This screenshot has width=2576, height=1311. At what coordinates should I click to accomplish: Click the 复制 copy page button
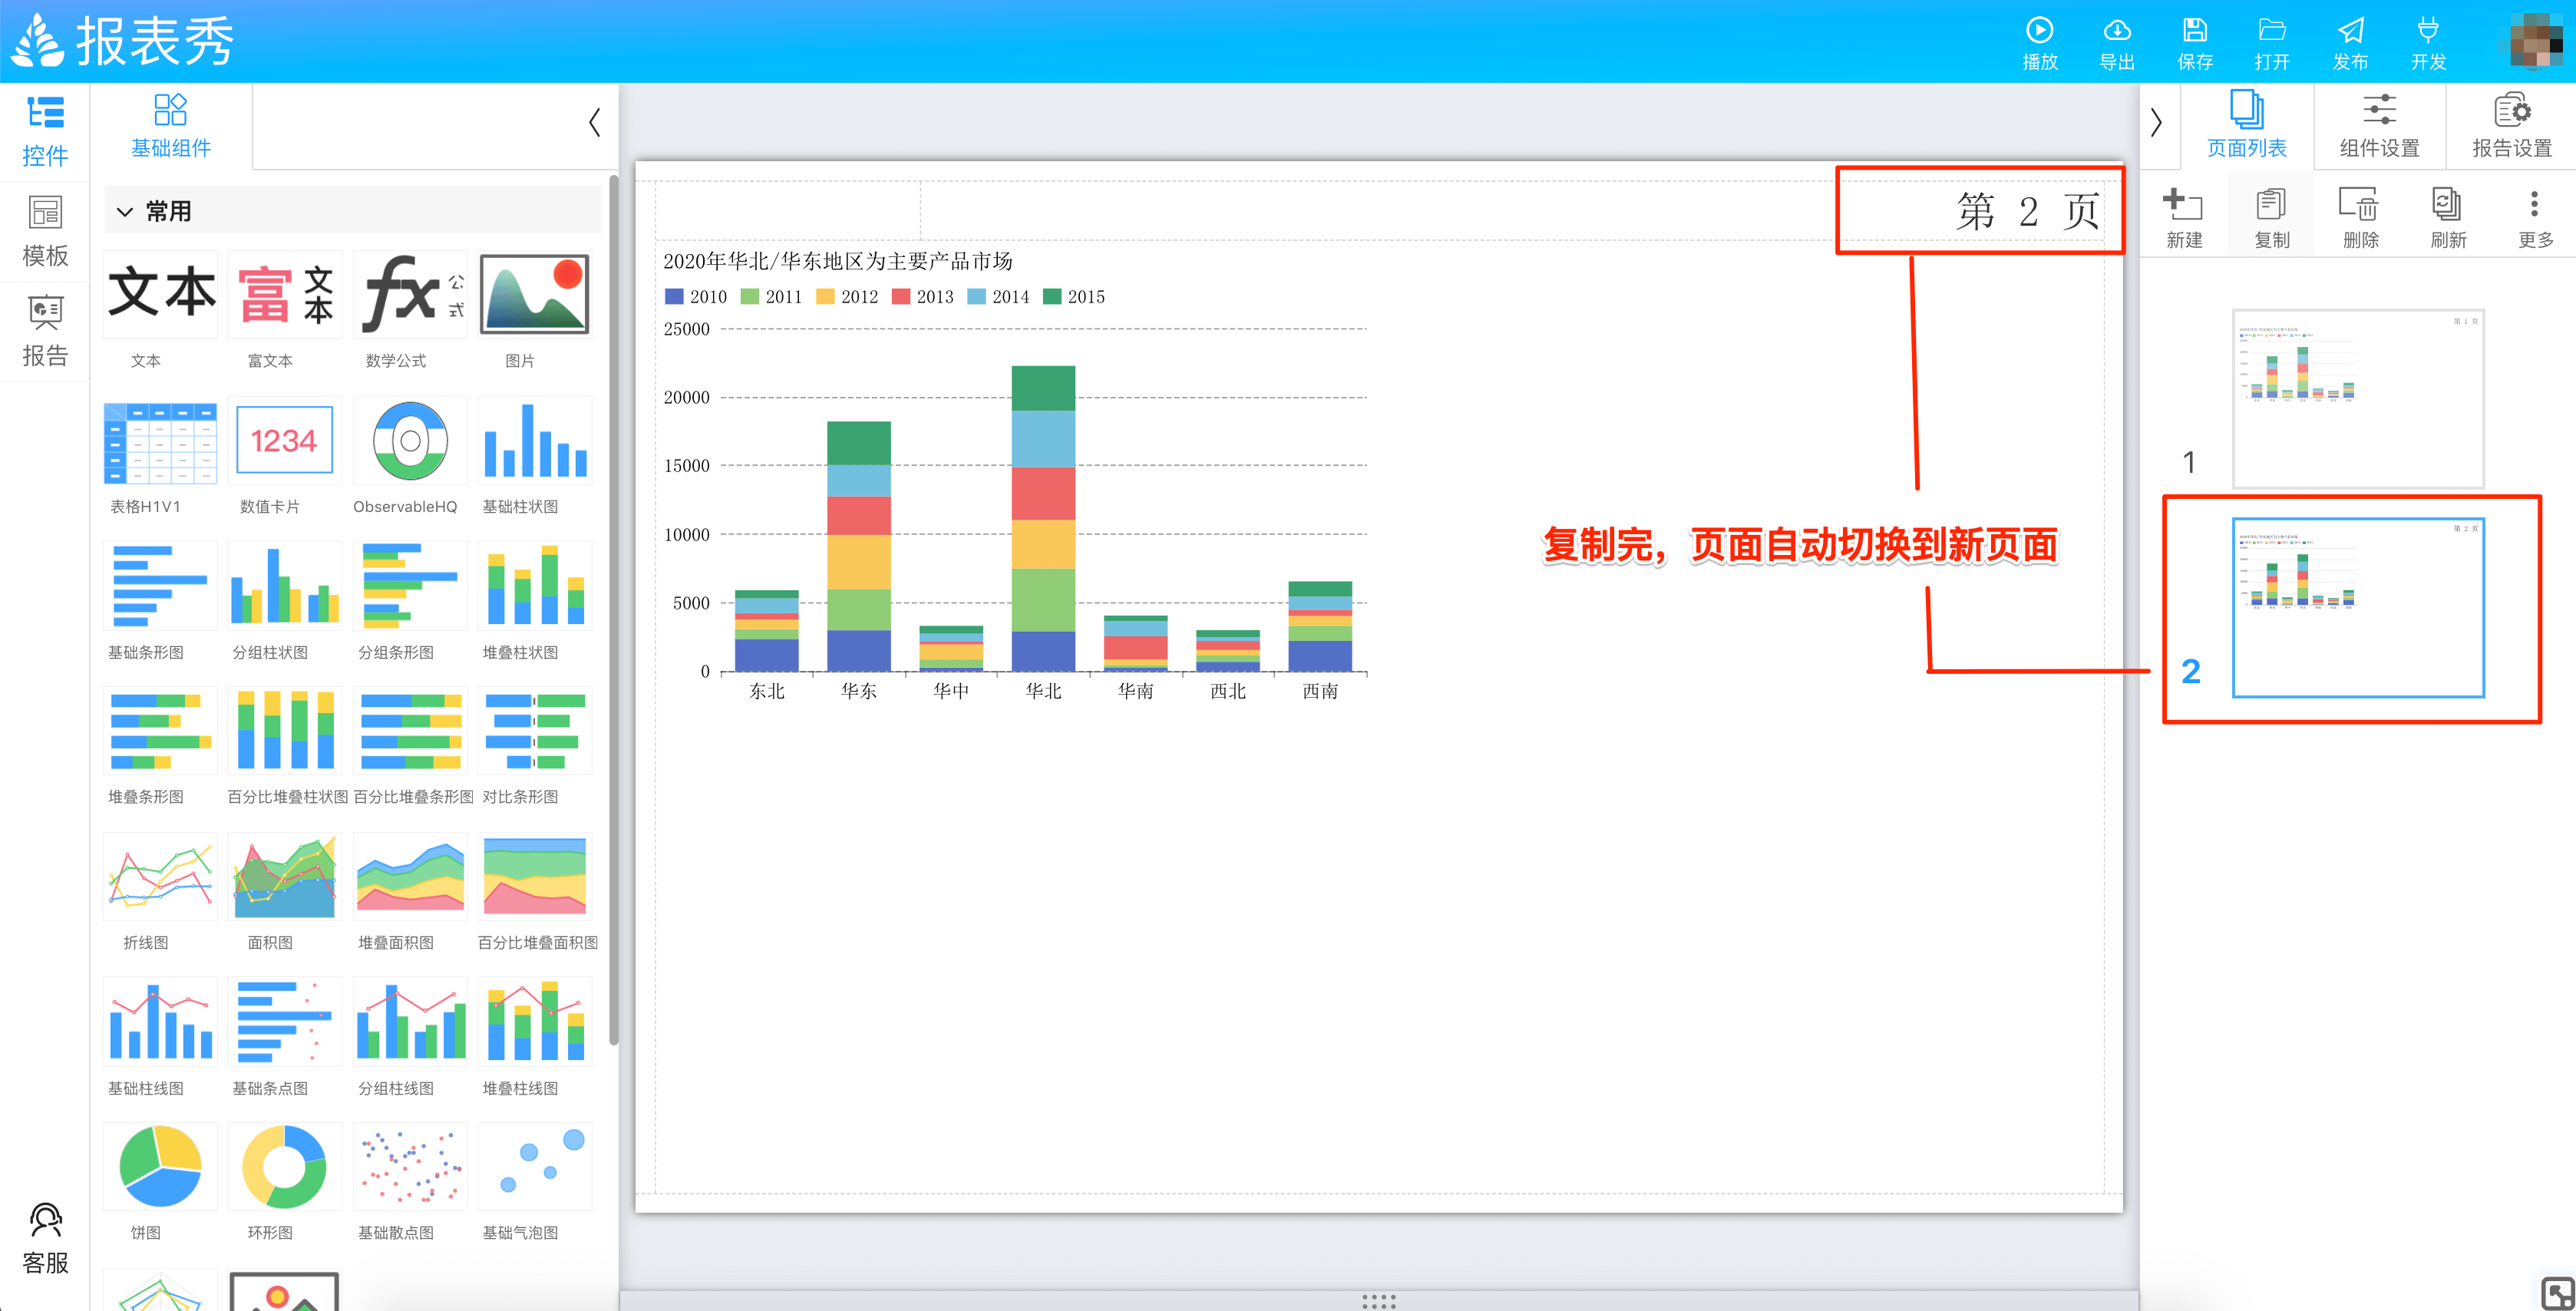pyautogui.click(x=2272, y=217)
